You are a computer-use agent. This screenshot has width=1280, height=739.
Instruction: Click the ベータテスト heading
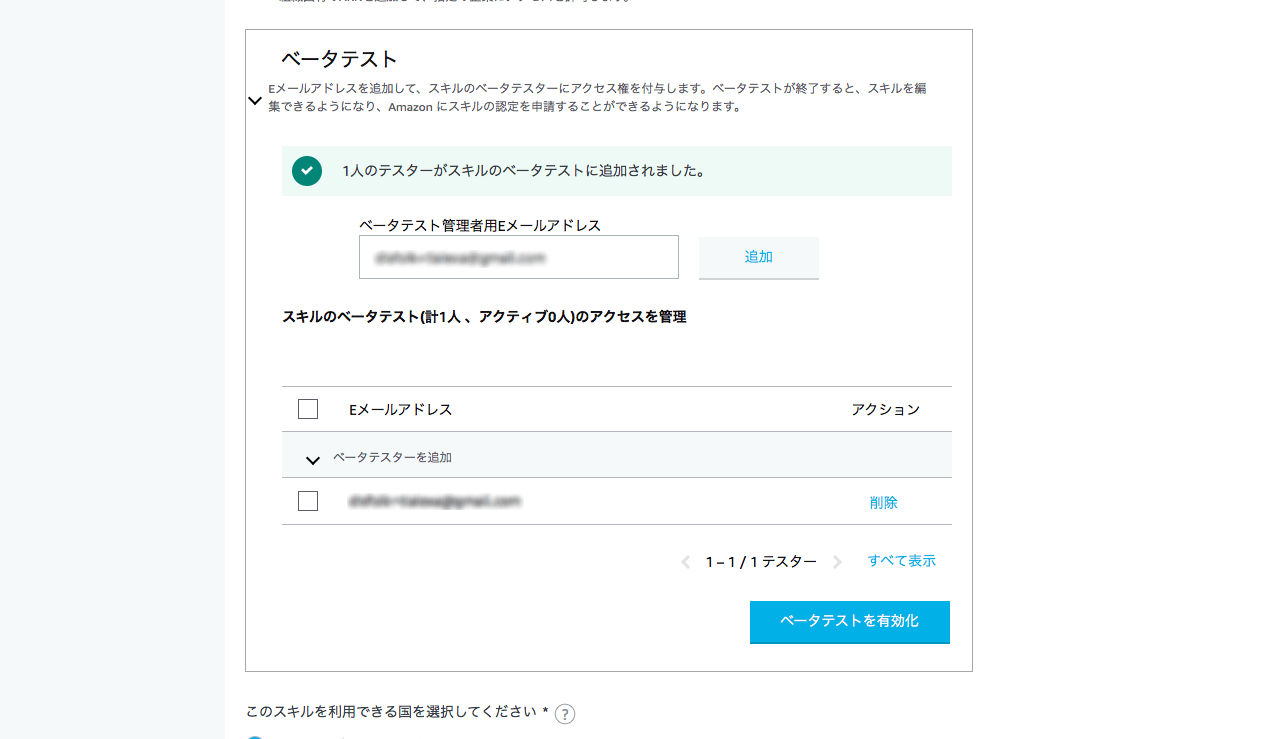point(340,59)
